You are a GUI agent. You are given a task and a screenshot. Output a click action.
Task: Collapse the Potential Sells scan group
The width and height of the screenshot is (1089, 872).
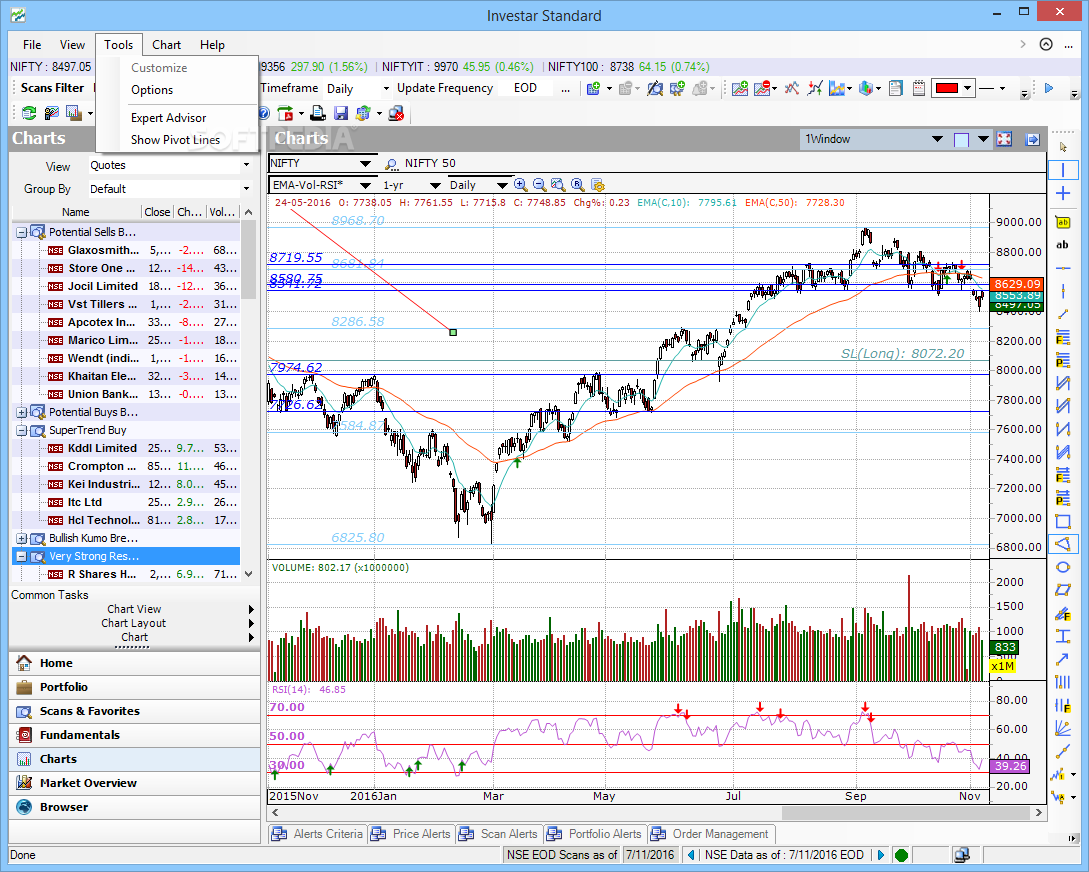[x=22, y=233]
